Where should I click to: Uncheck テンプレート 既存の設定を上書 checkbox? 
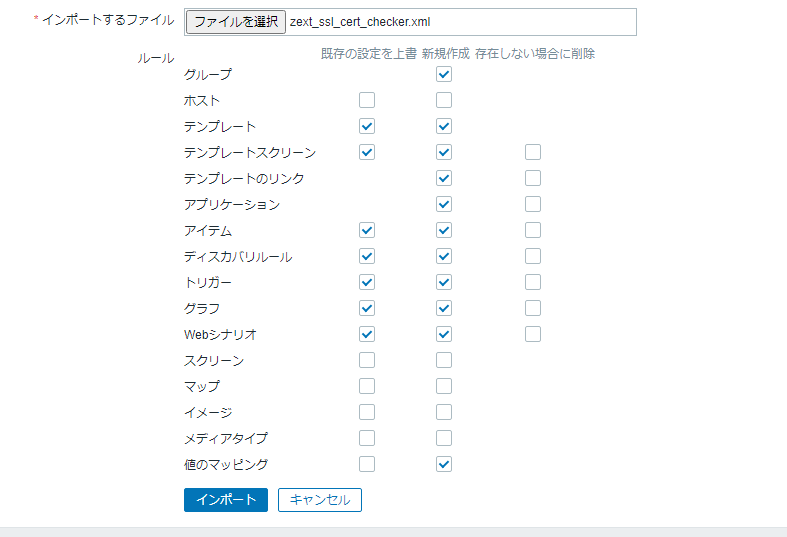pos(367,126)
